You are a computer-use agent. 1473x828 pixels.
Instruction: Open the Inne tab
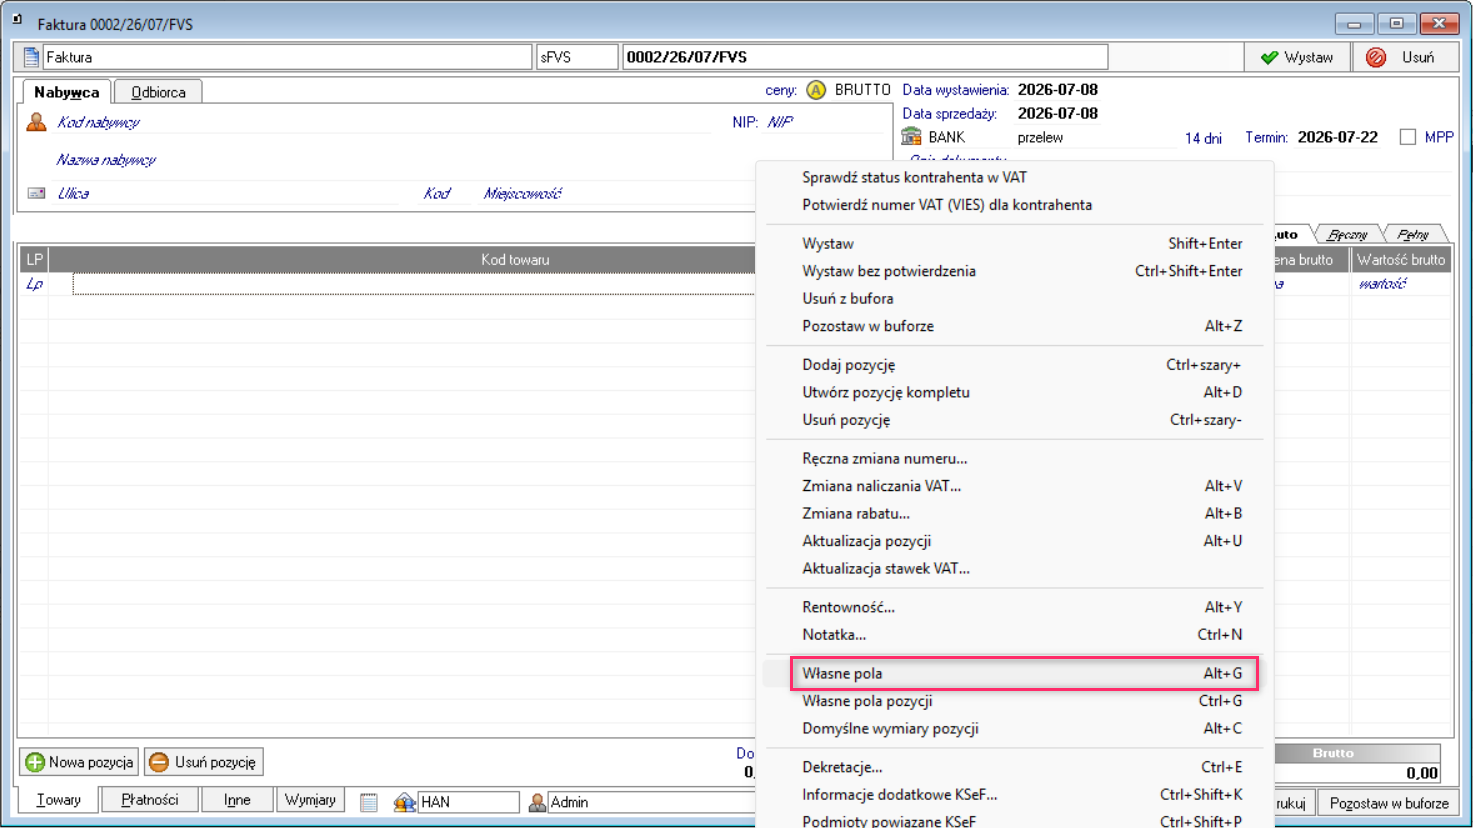point(237,800)
